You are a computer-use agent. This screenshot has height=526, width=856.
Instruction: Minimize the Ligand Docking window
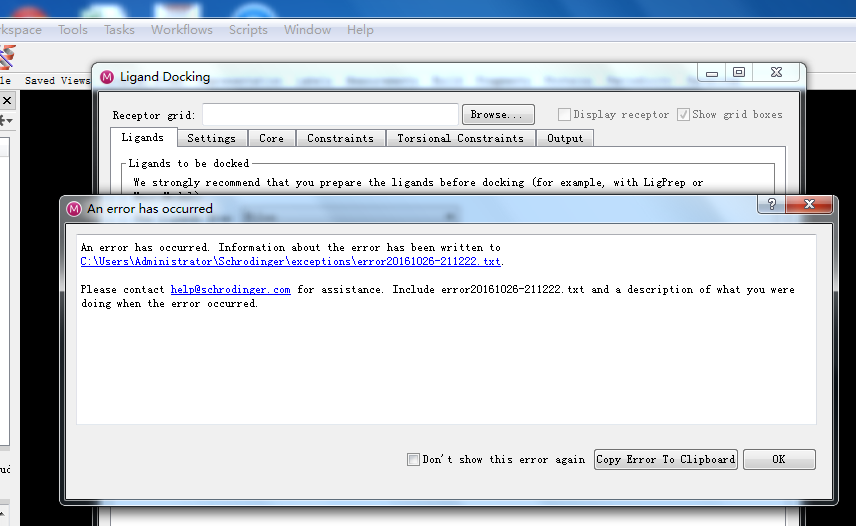tap(711, 73)
